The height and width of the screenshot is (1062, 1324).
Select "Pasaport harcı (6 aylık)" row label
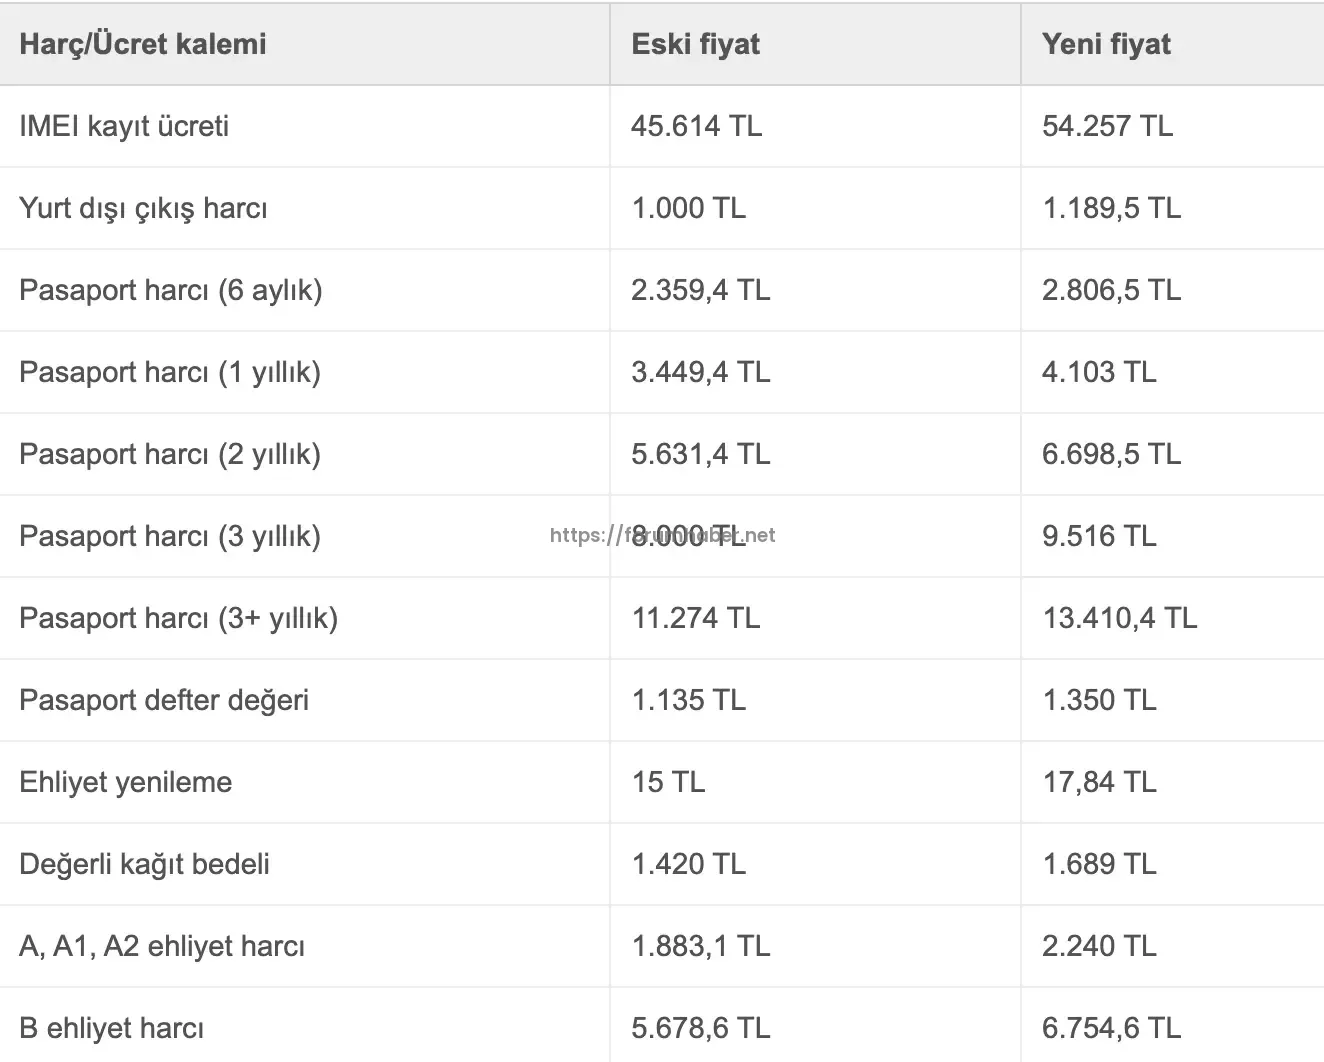click(x=170, y=290)
